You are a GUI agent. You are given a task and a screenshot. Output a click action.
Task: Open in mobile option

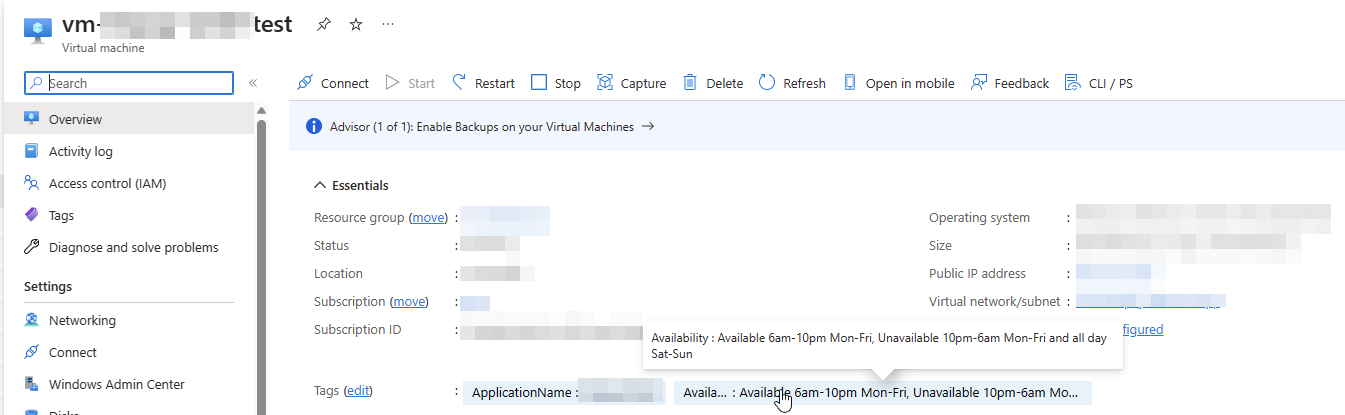[898, 83]
